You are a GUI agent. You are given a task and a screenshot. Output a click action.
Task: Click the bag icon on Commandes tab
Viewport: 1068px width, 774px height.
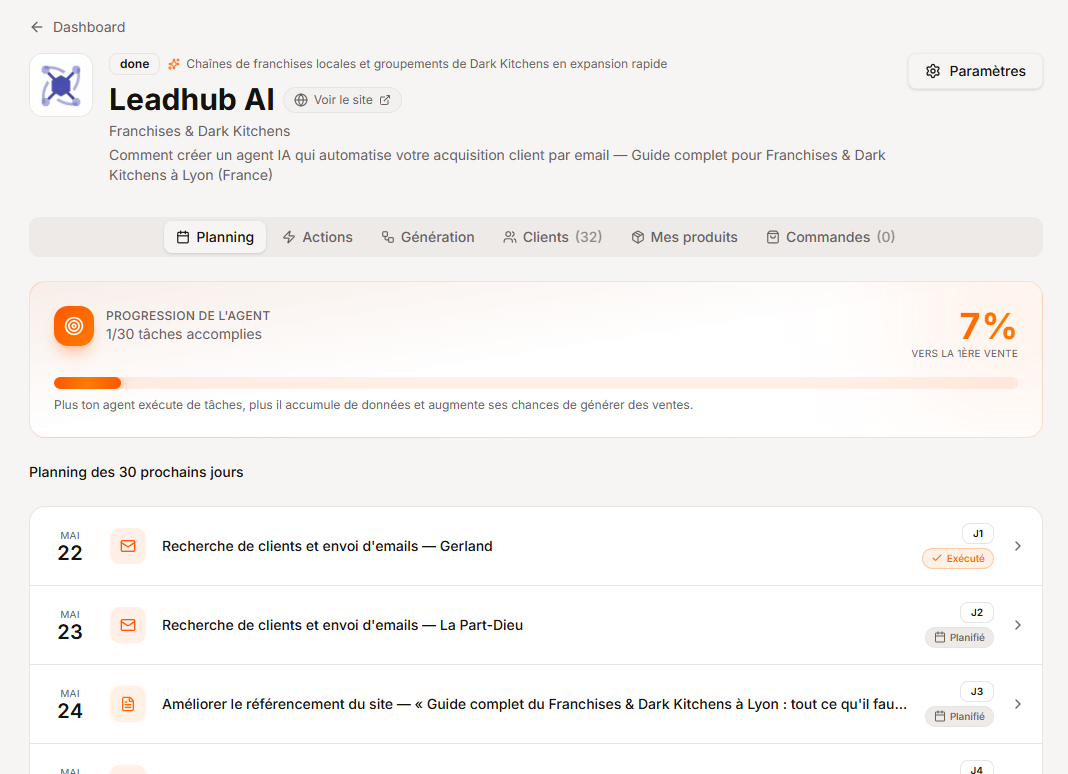773,237
